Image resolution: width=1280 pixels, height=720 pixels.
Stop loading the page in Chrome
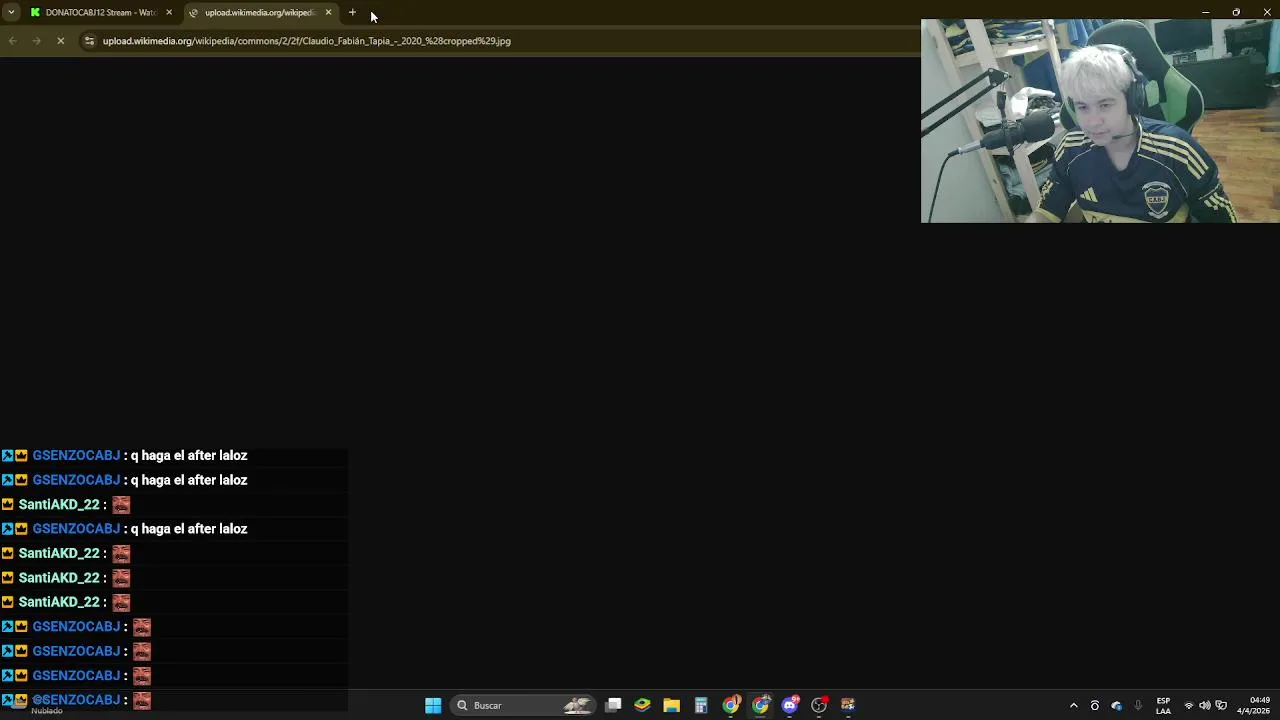[60, 41]
